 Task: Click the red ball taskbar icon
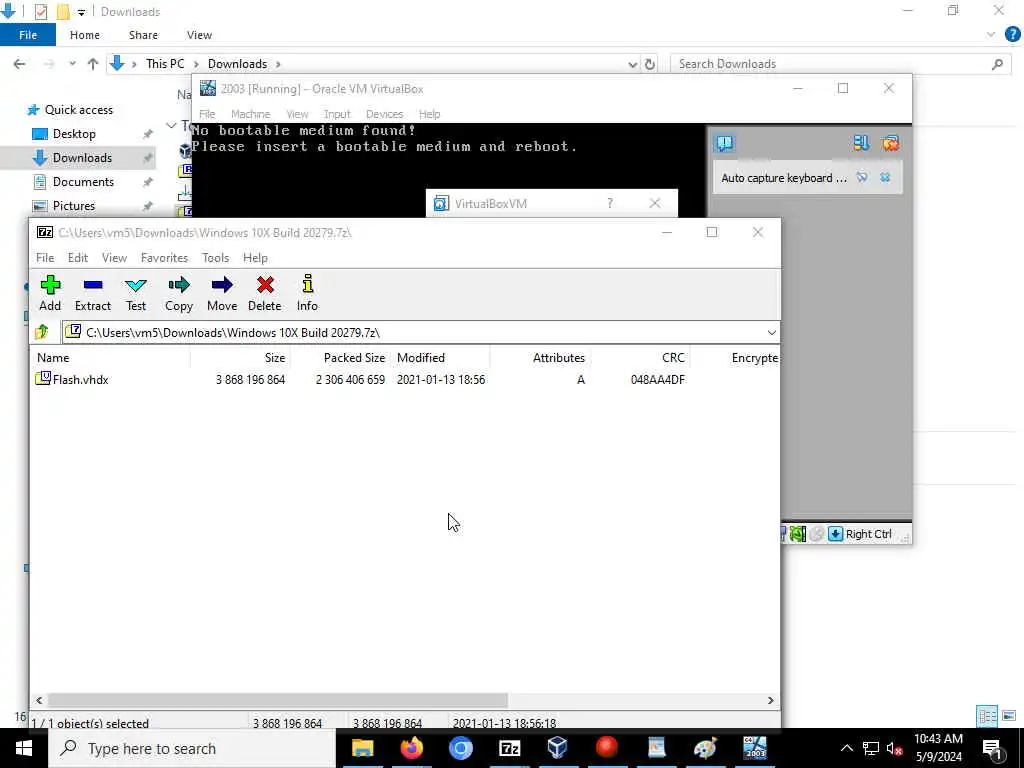tap(607, 748)
